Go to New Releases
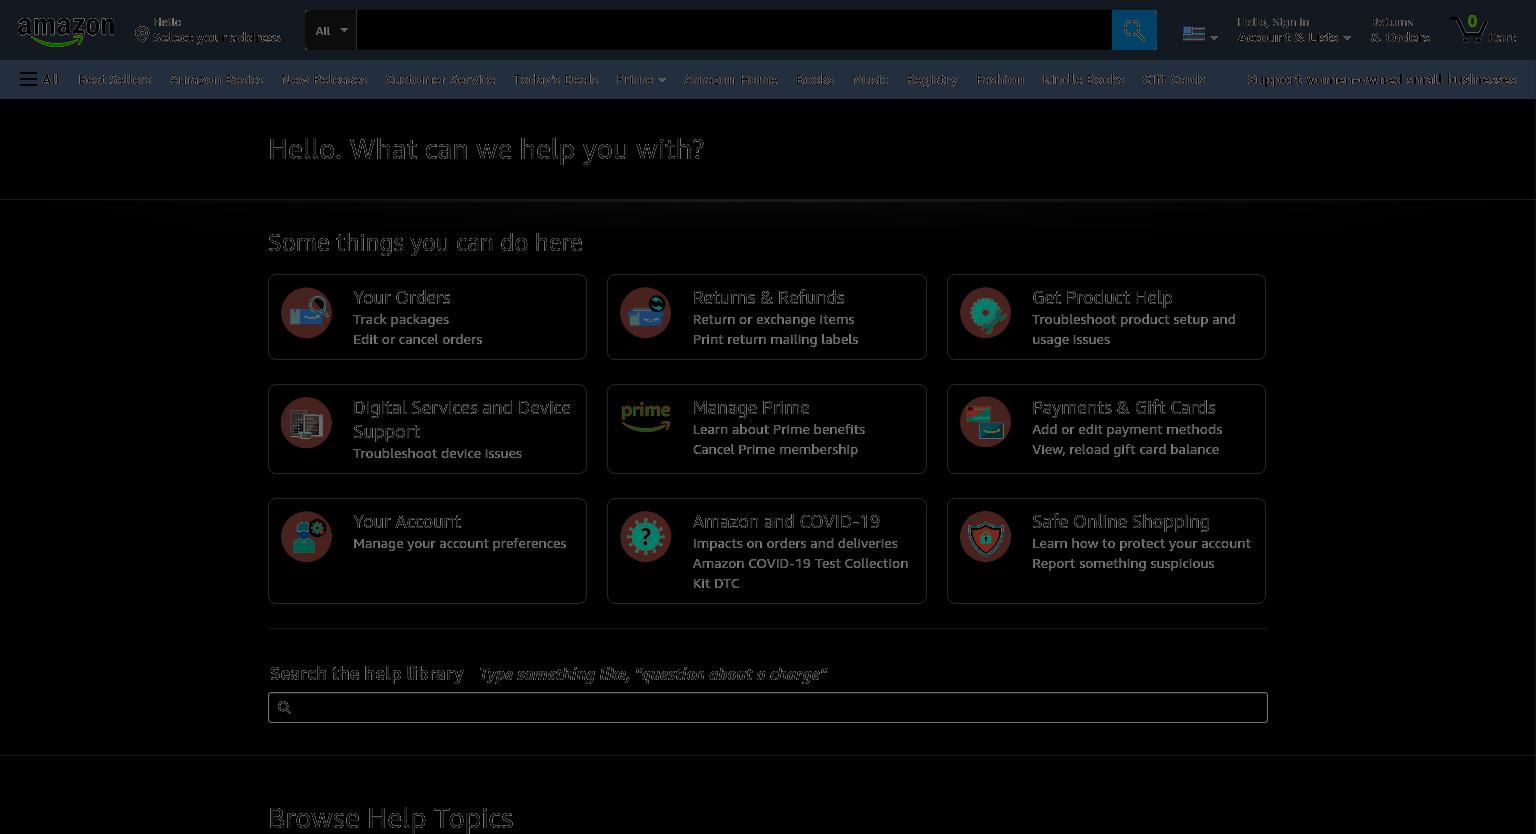Image resolution: width=1536 pixels, height=834 pixels. [325, 79]
